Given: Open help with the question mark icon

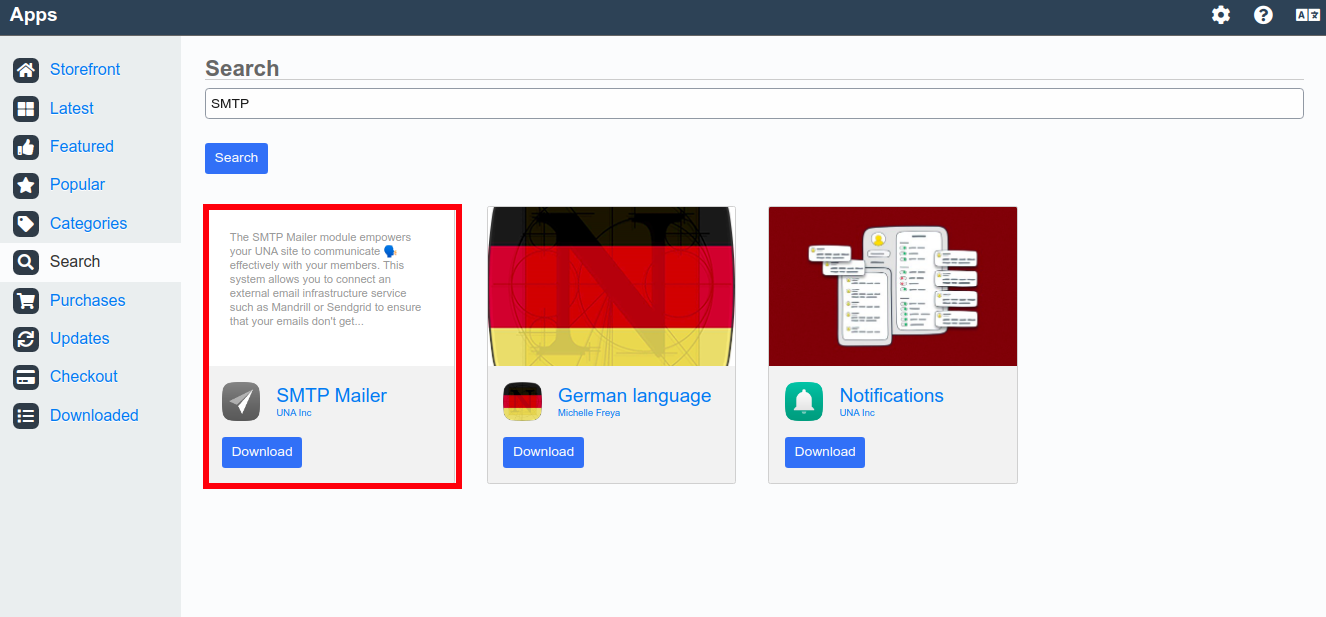Looking at the screenshot, I should tap(1263, 15).
